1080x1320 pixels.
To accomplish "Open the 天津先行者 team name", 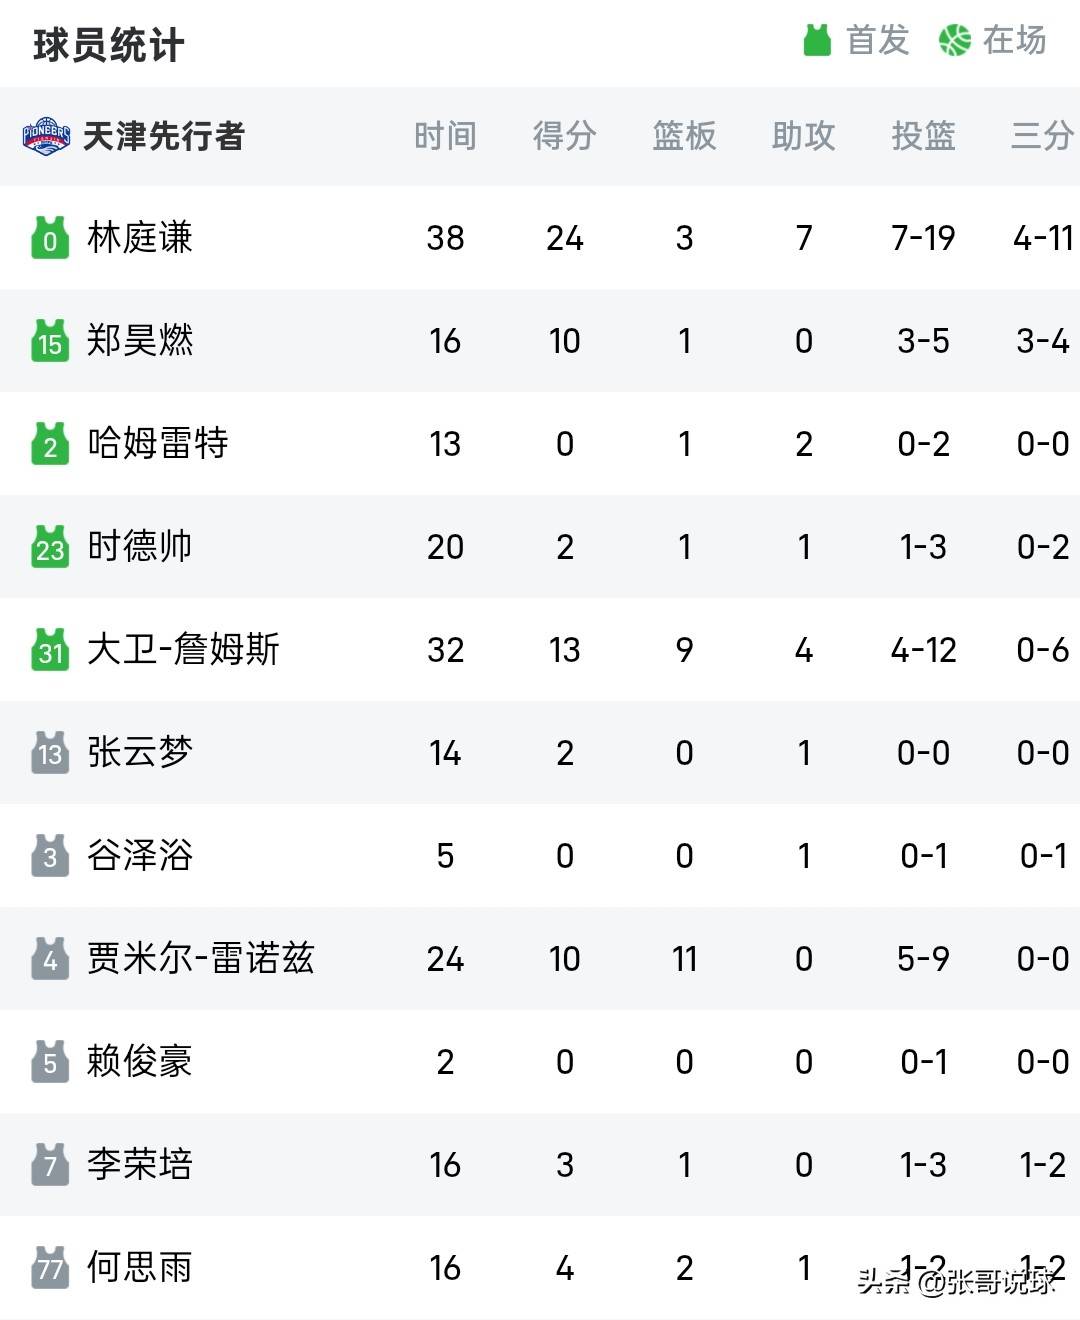I will [164, 136].
